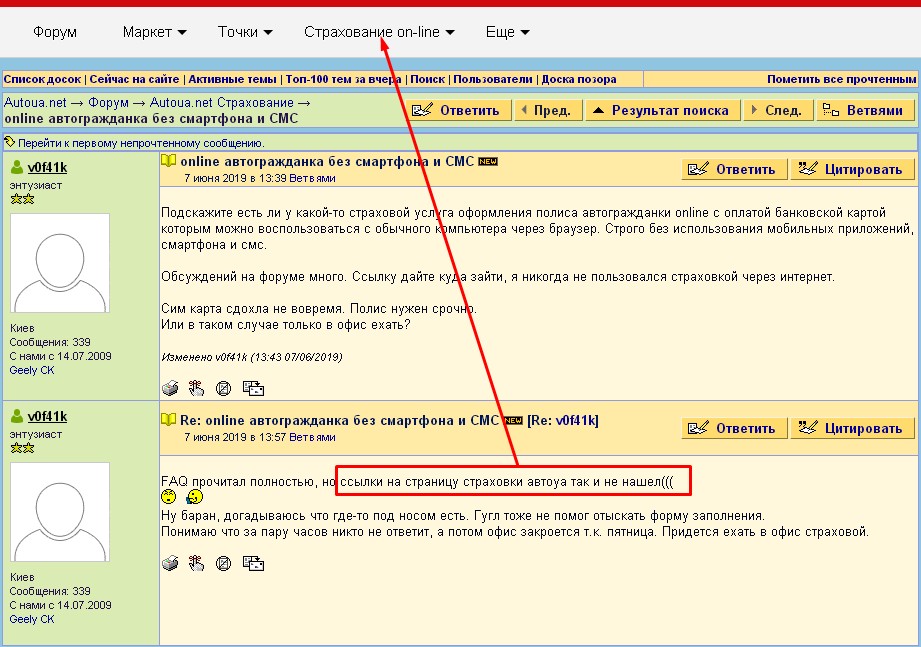Screen dimensions: 921x647
Task: Click first post's user avatar placeholder
Action: [x=59, y=263]
